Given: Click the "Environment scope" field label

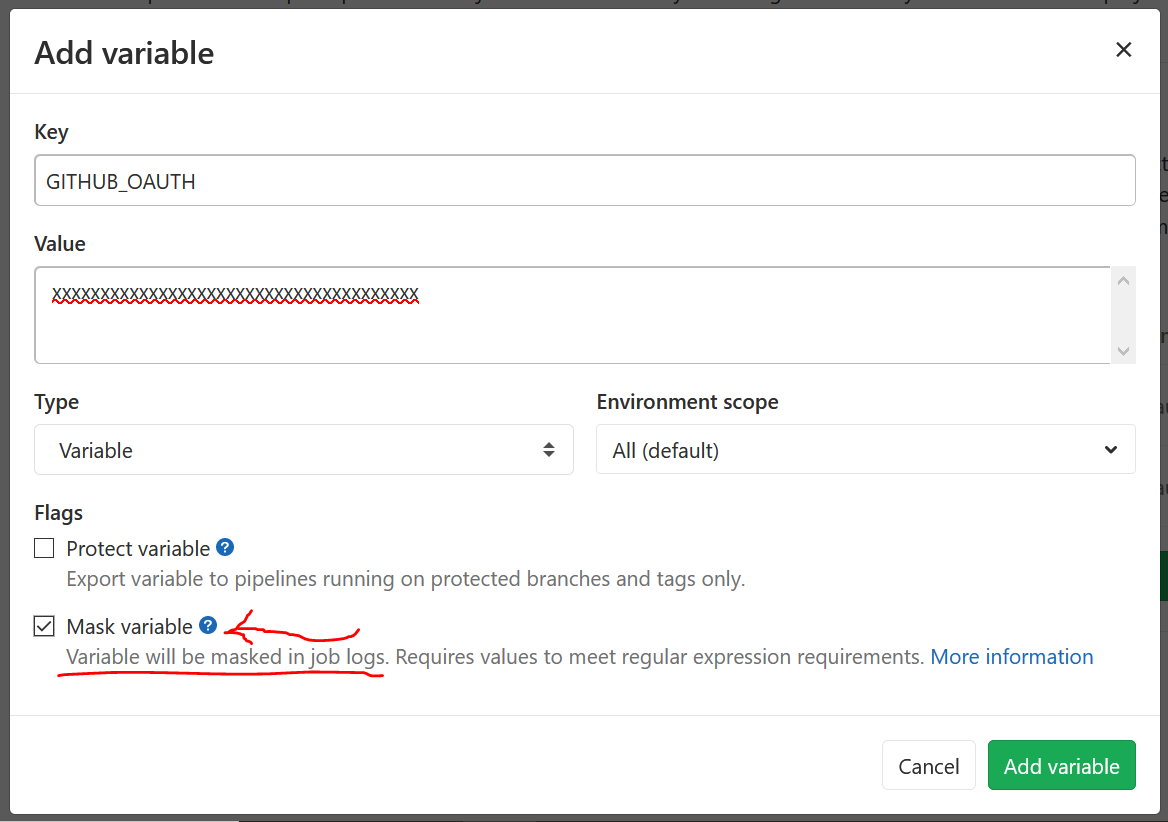Looking at the screenshot, I should [687, 402].
